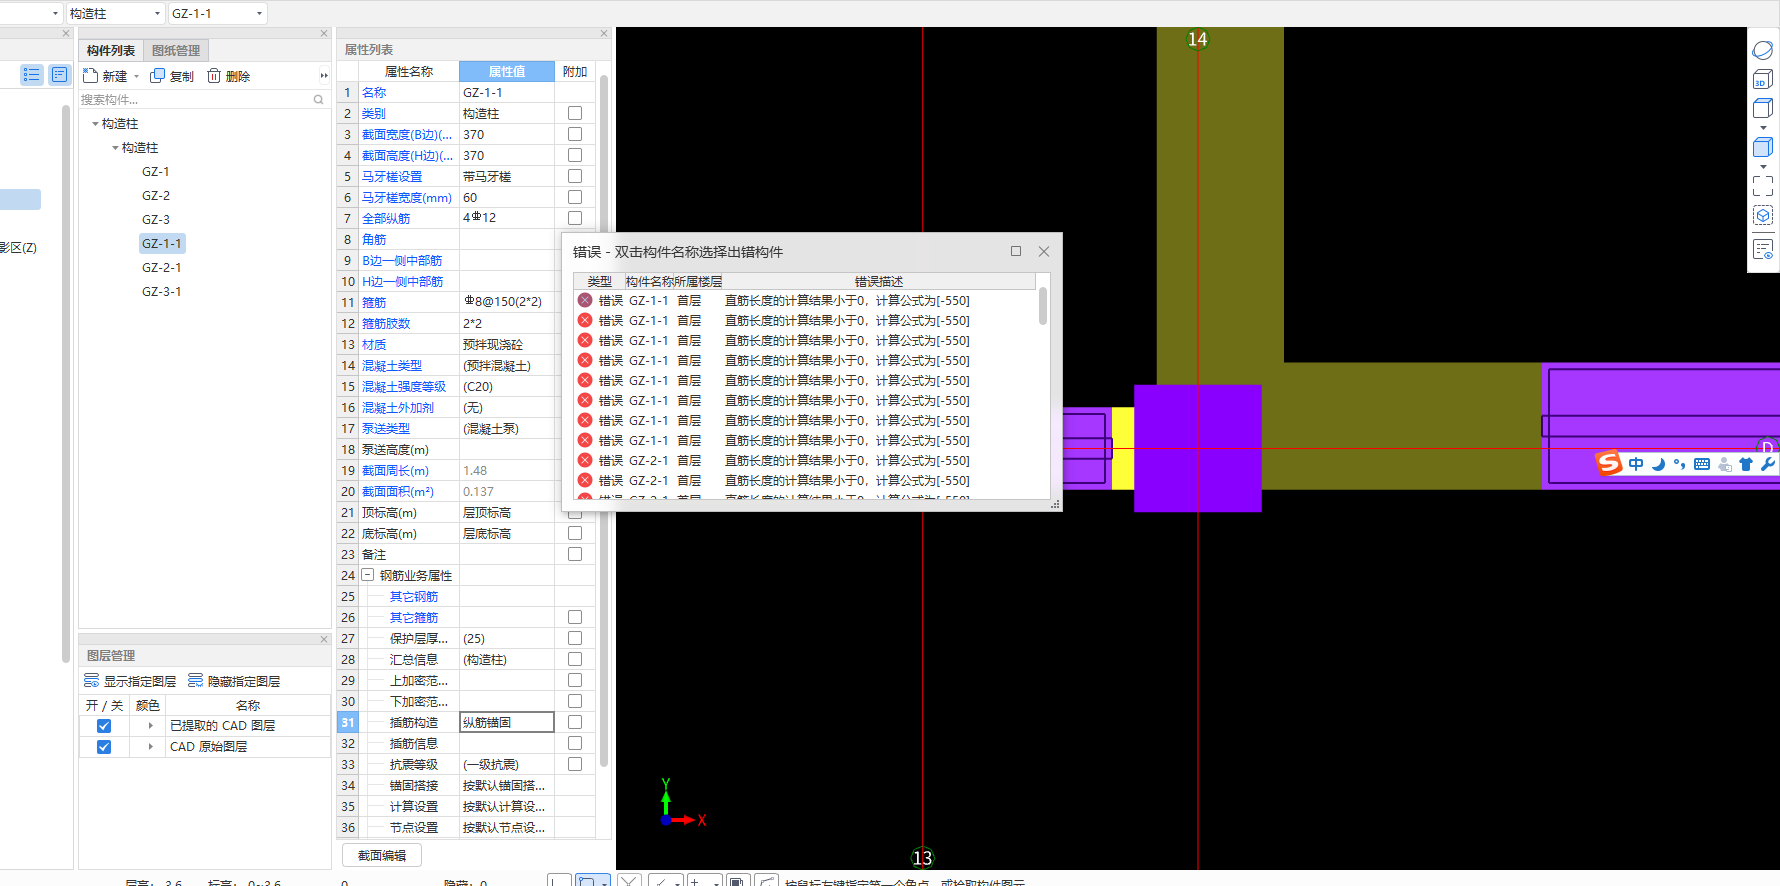Click the wrench settings icon in Sogou toolbar
Image resolution: width=1780 pixels, height=886 pixels.
coord(1768,464)
